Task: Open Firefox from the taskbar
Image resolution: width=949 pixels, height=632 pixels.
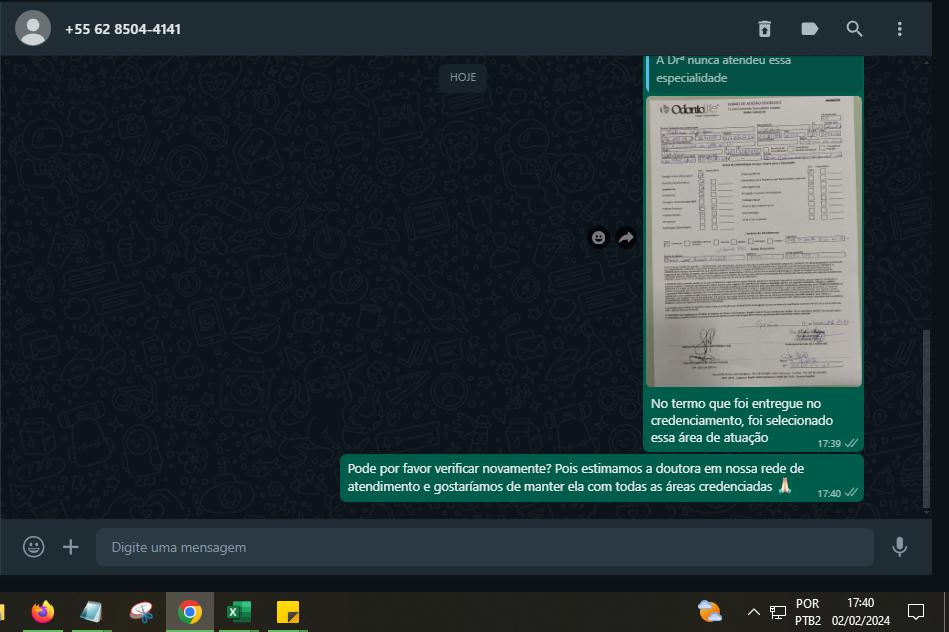Action: coord(42,612)
